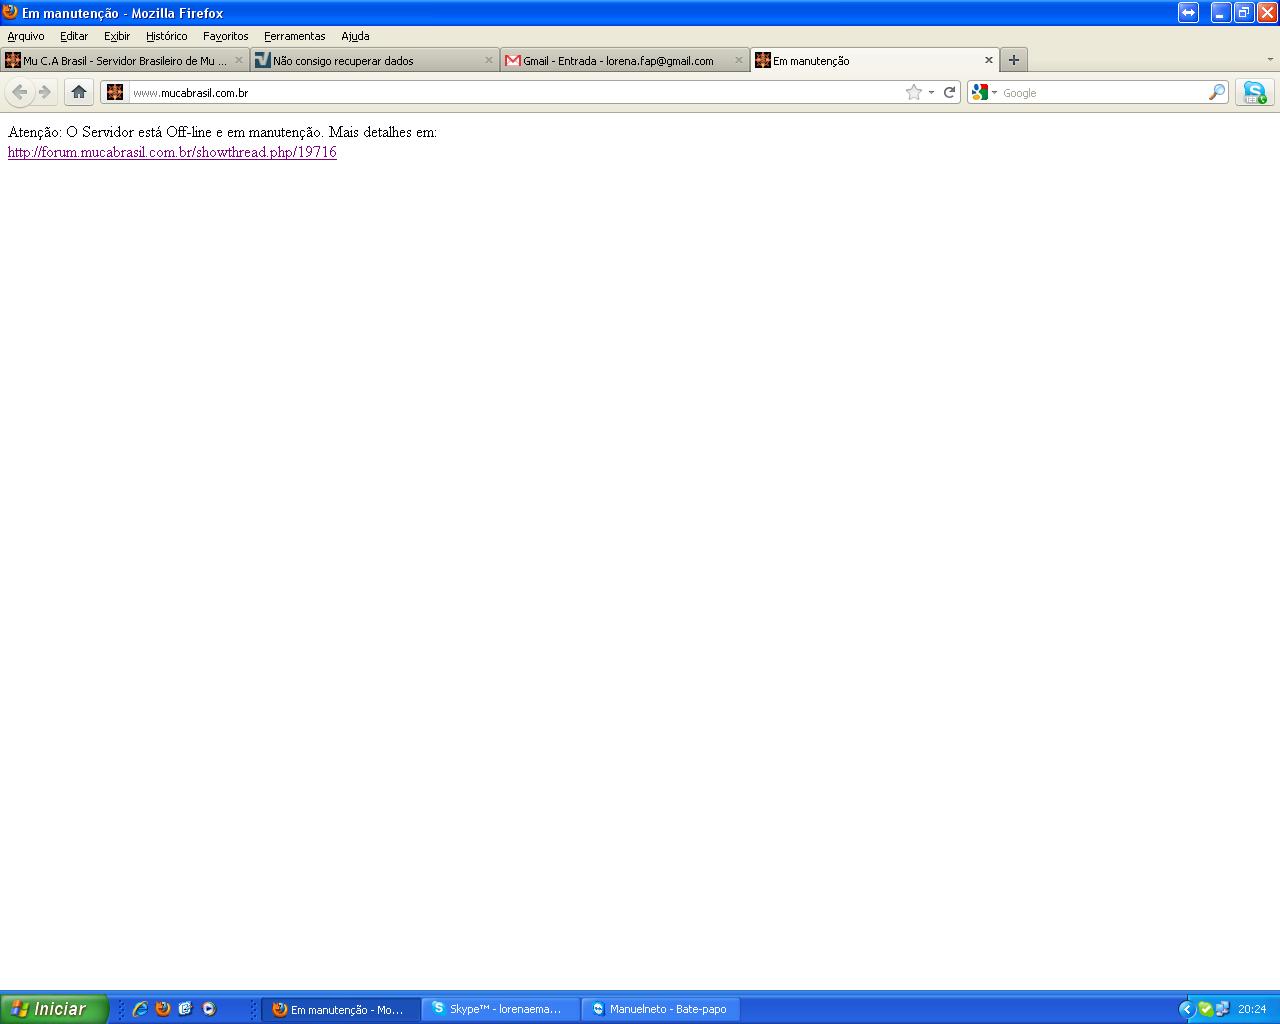This screenshot has height=1024, width=1280.
Task: Click the Home button in toolbar
Action: point(79,92)
